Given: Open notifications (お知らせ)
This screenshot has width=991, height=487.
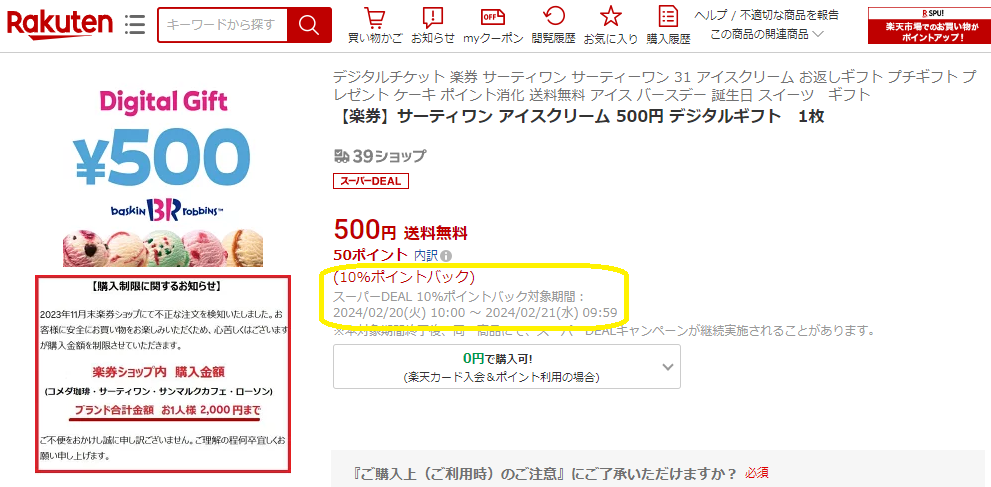Looking at the screenshot, I should pyautogui.click(x=433, y=26).
